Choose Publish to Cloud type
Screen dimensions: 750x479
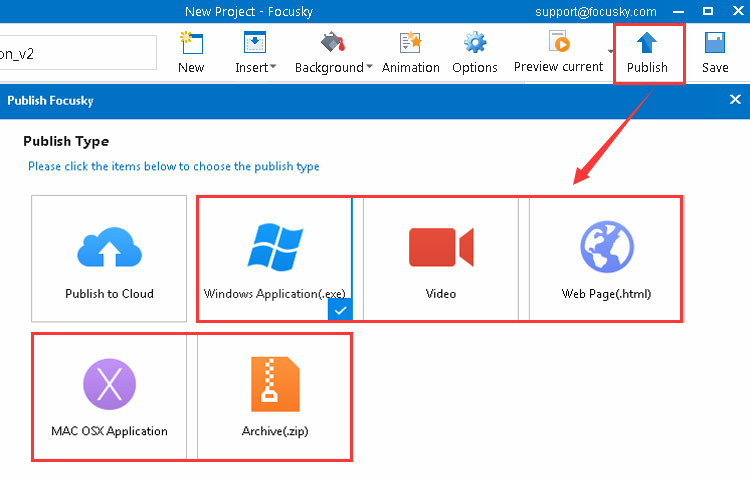tap(109, 258)
